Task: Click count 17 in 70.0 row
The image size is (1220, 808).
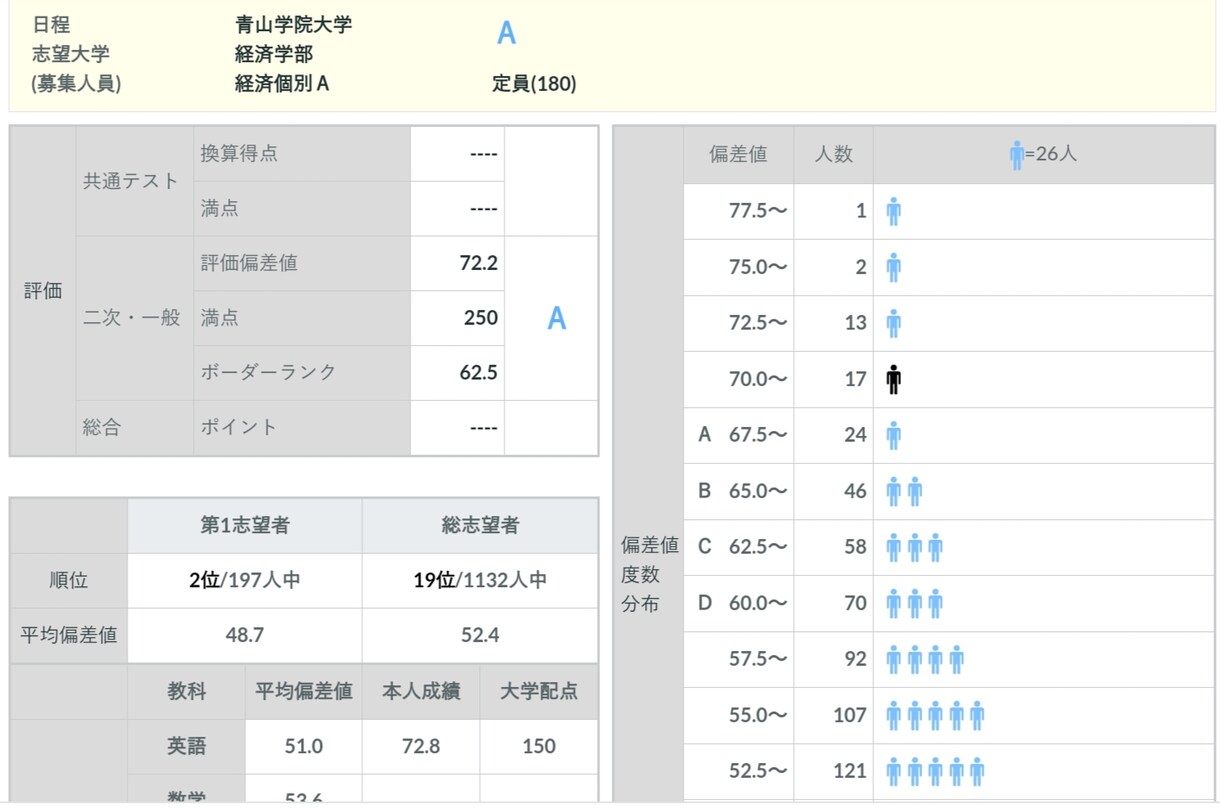Action: pyautogui.click(x=855, y=380)
